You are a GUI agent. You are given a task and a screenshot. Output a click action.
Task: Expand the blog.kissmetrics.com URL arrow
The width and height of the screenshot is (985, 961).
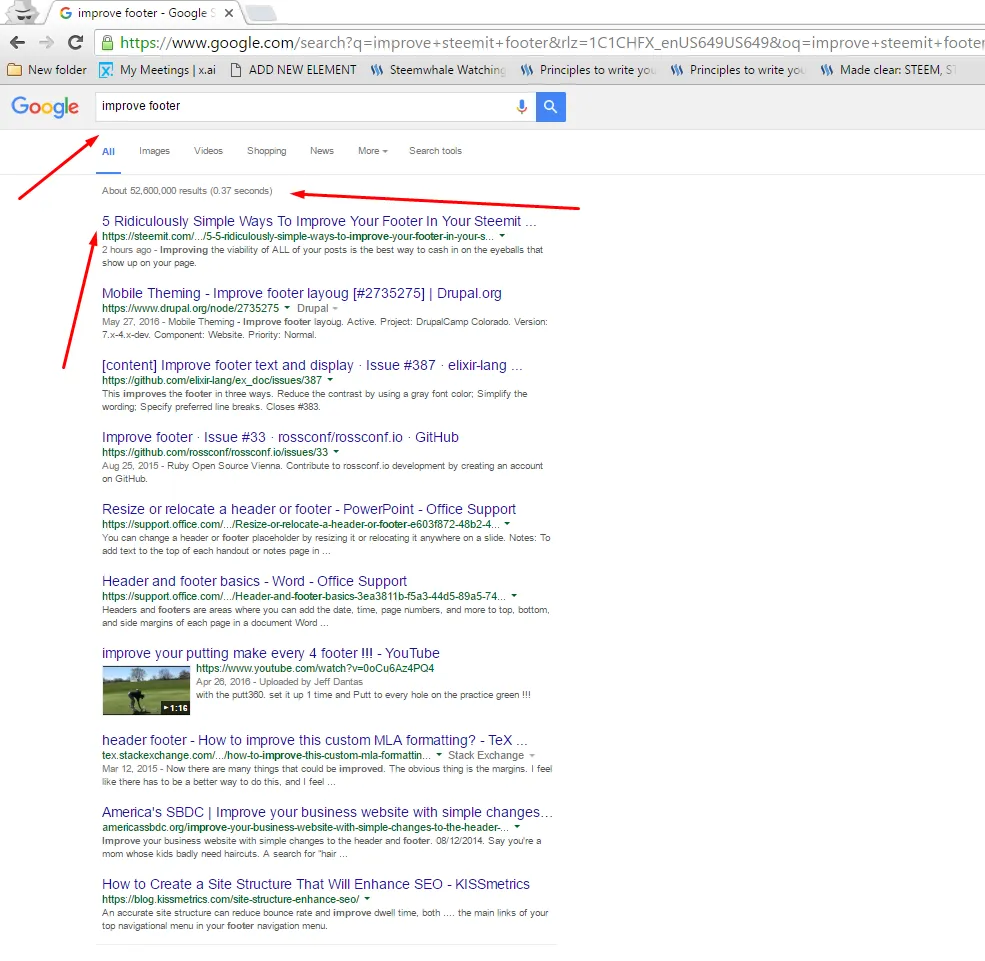[367, 899]
